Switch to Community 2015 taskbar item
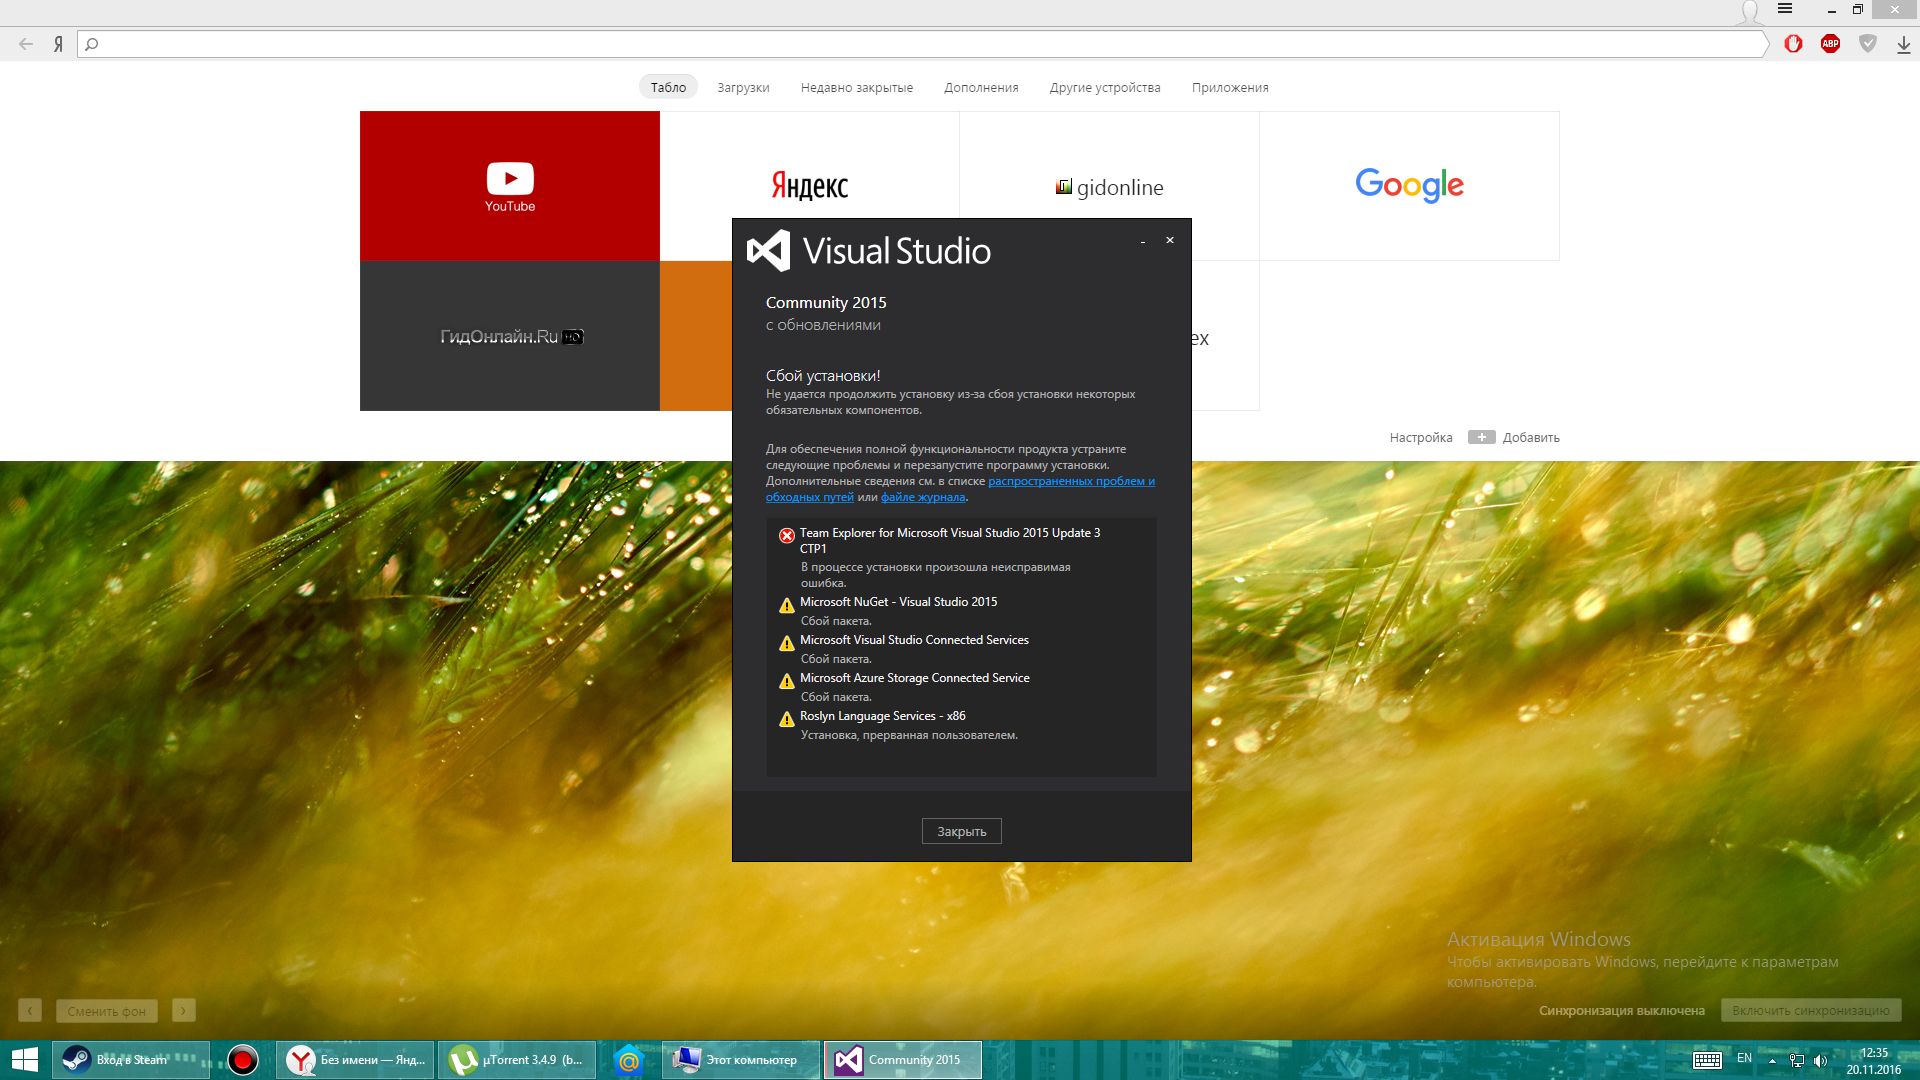Image resolution: width=1920 pixels, height=1080 pixels. pos(903,1060)
